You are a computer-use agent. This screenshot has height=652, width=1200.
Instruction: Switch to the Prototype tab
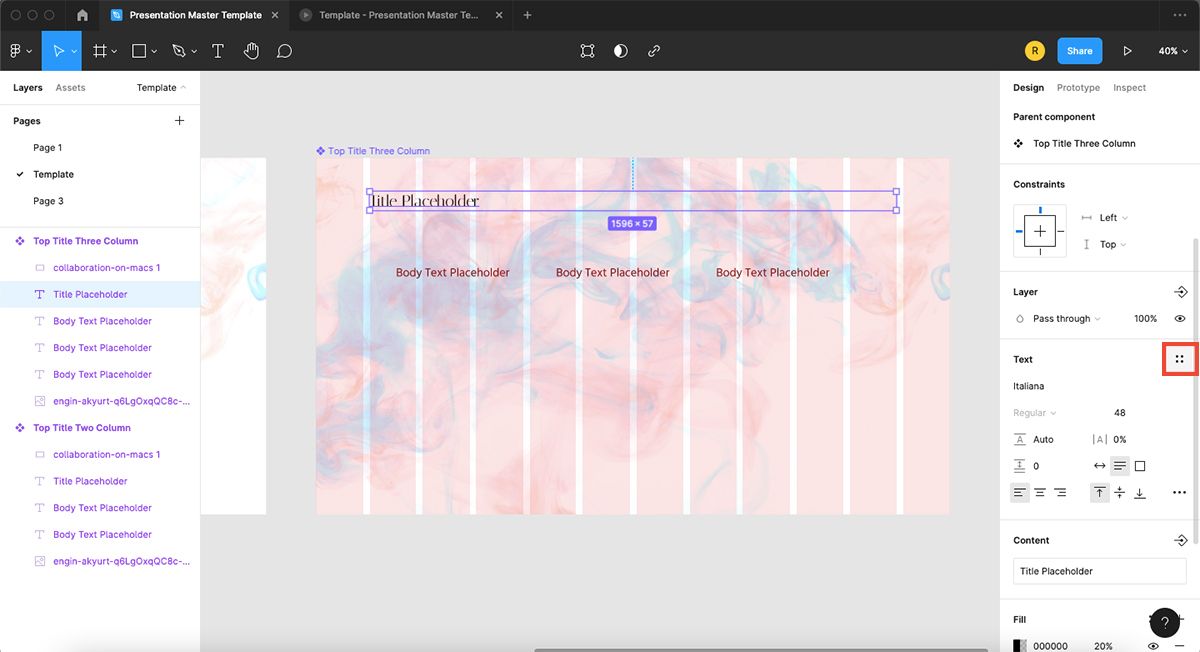(1078, 87)
